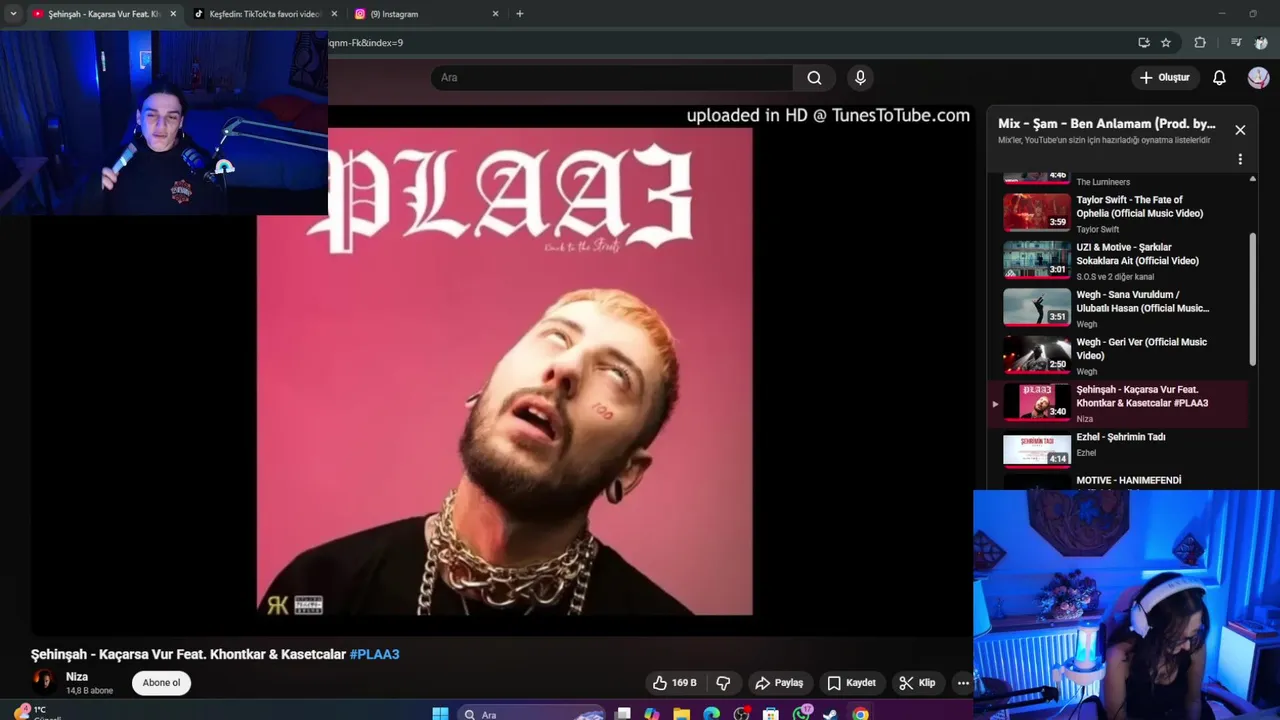Click the Windows taskbar Ara search box
The width and height of the screenshot is (1280, 720).
point(533,713)
